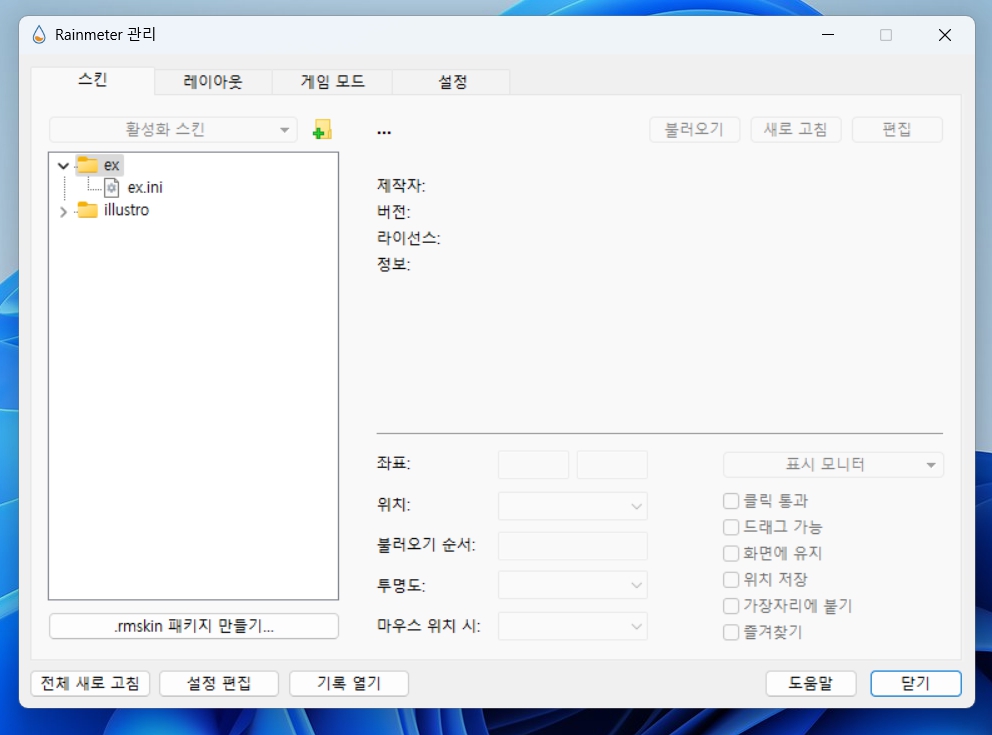The height and width of the screenshot is (735, 992).
Task: Click the 새로 고침 button
Action: click(796, 130)
